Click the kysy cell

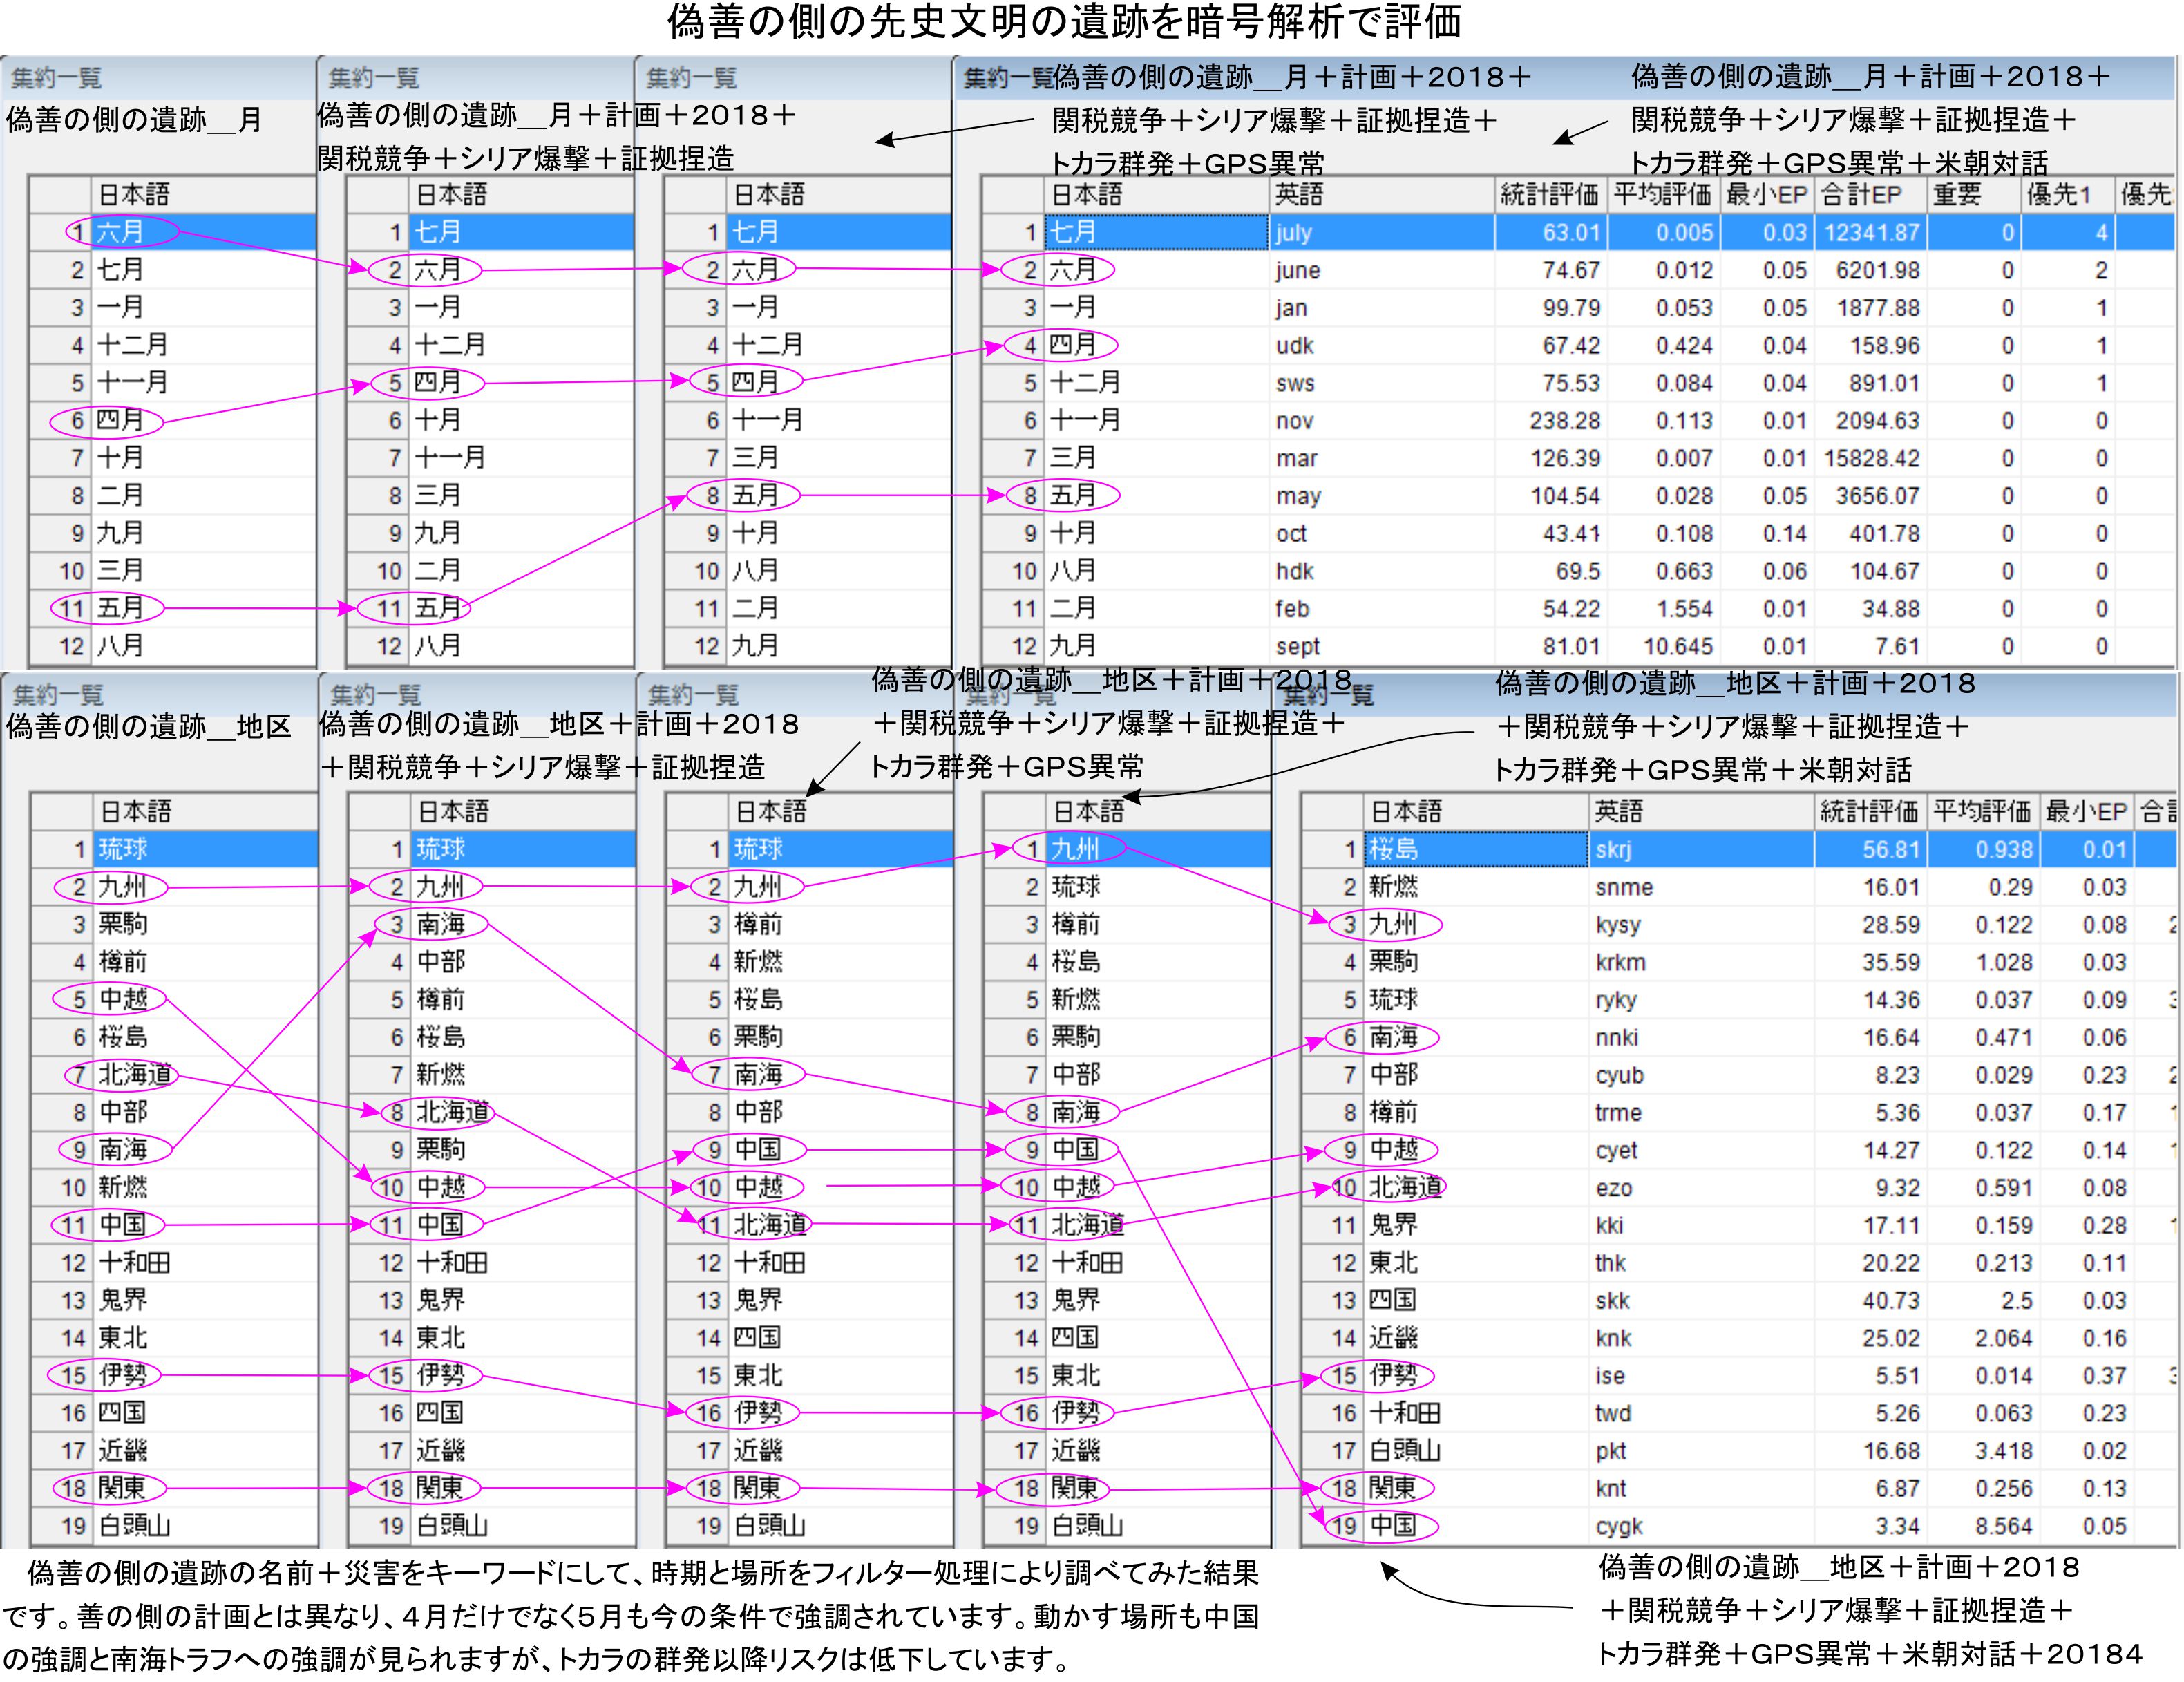click(1617, 925)
